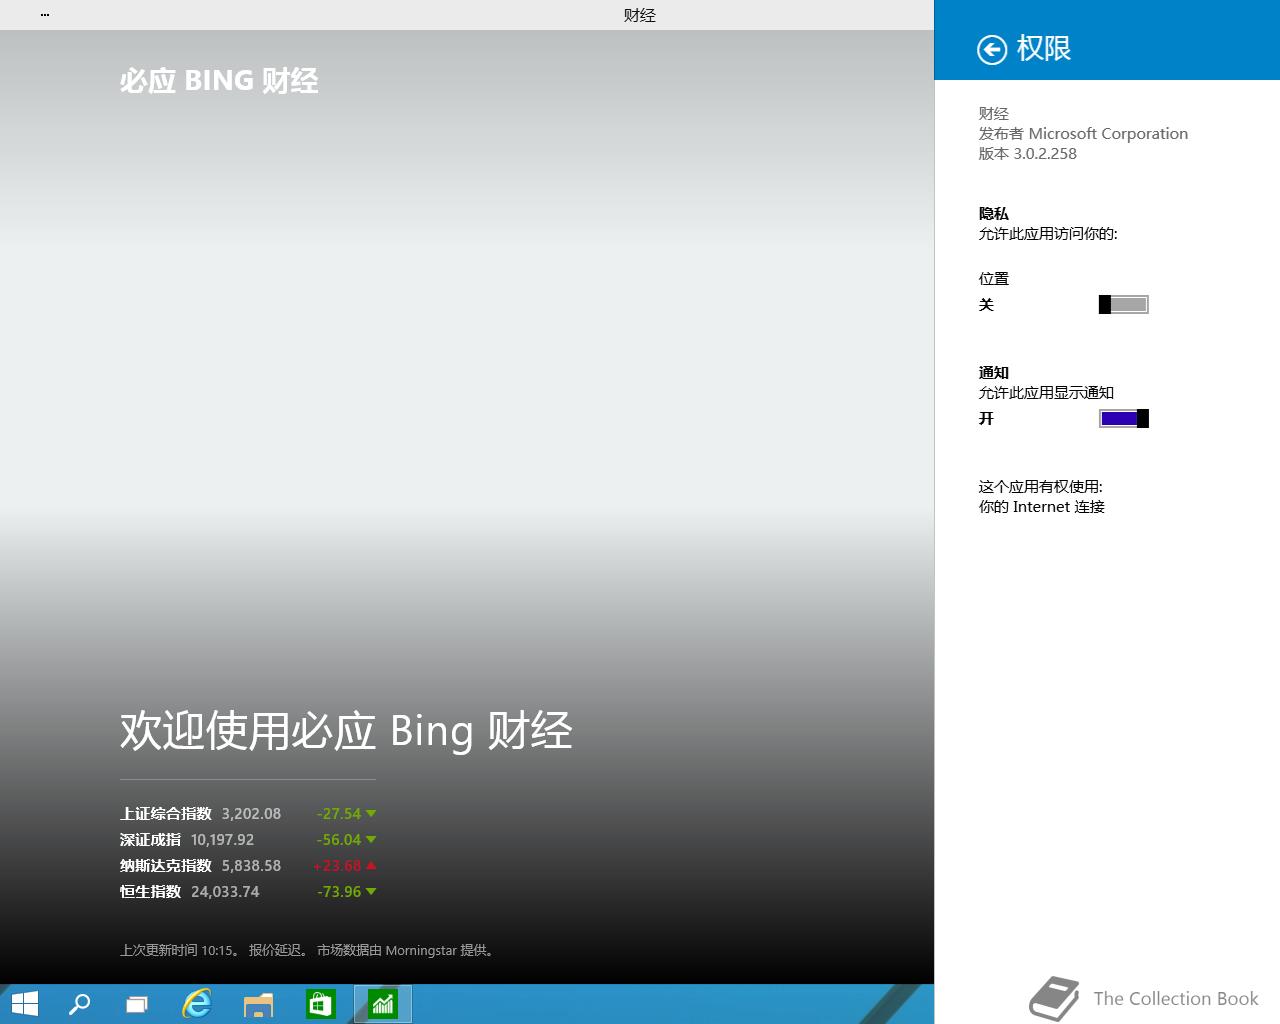This screenshot has height=1024, width=1280.
Task: Open taskbar Search magnifier
Action: pos(79,1004)
